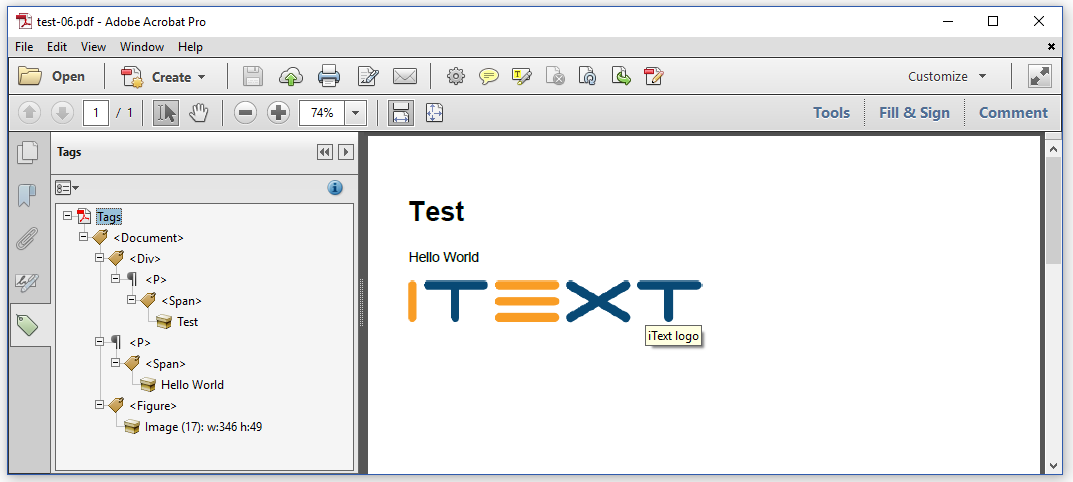Image resolution: width=1073 pixels, height=482 pixels.
Task: Click the document vertical scrollbar thumb
Action: [1053, 210]
